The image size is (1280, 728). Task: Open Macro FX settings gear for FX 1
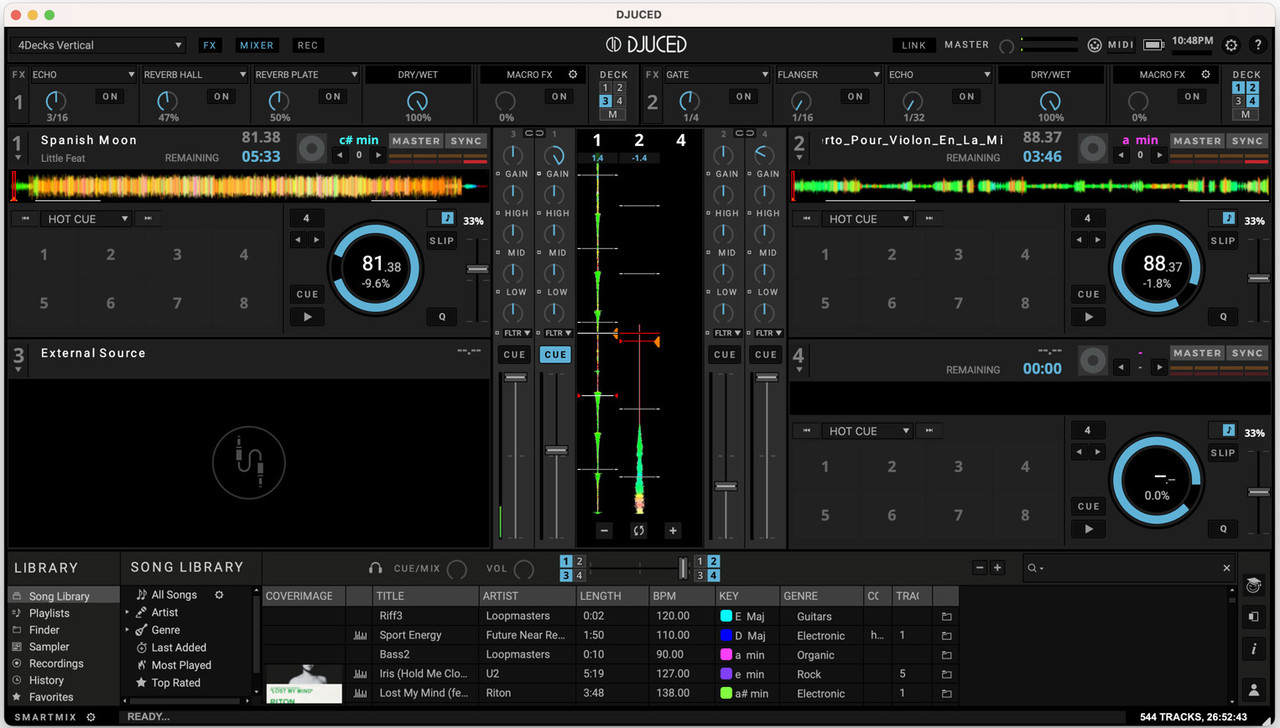click(573, 75)
